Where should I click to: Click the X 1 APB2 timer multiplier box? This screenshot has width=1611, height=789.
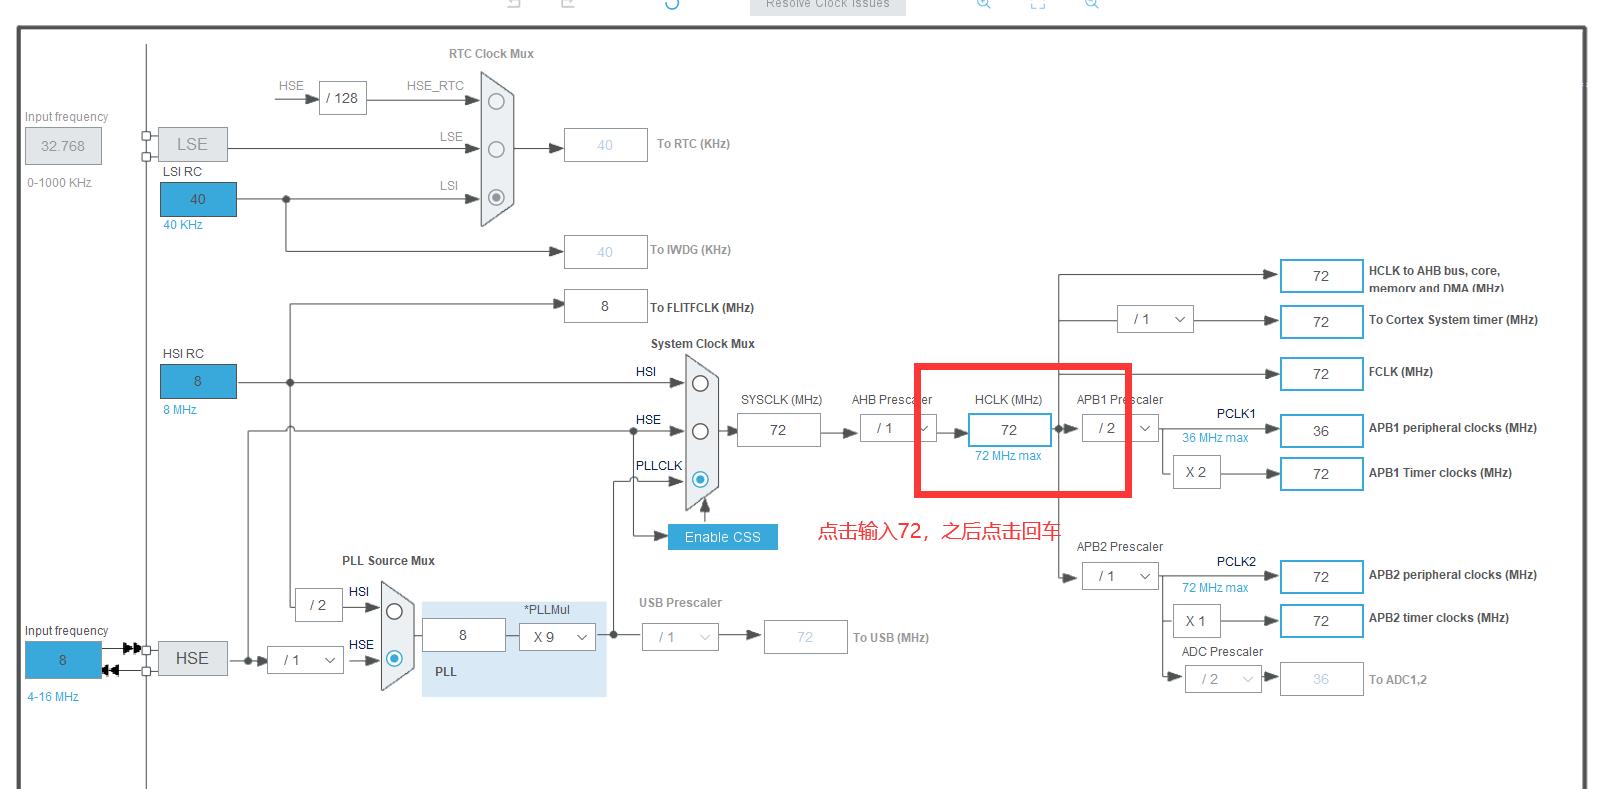point(1196,621)
